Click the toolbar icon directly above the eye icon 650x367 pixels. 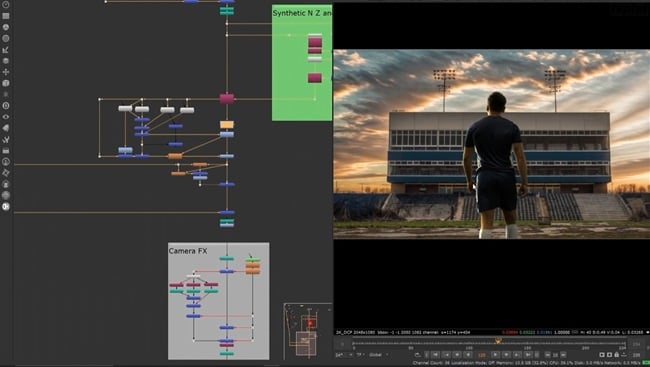6,105
